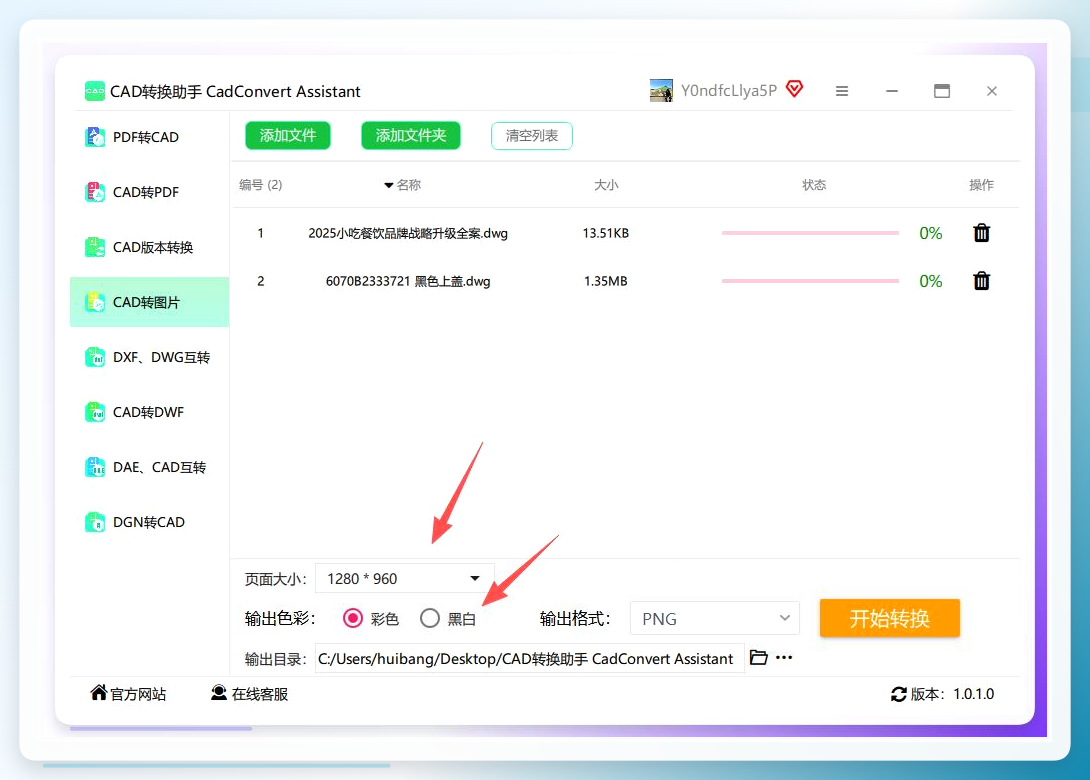1090x780 pixels.
Task: Start conversion with 开始转换 button
Action: [890, 618]
